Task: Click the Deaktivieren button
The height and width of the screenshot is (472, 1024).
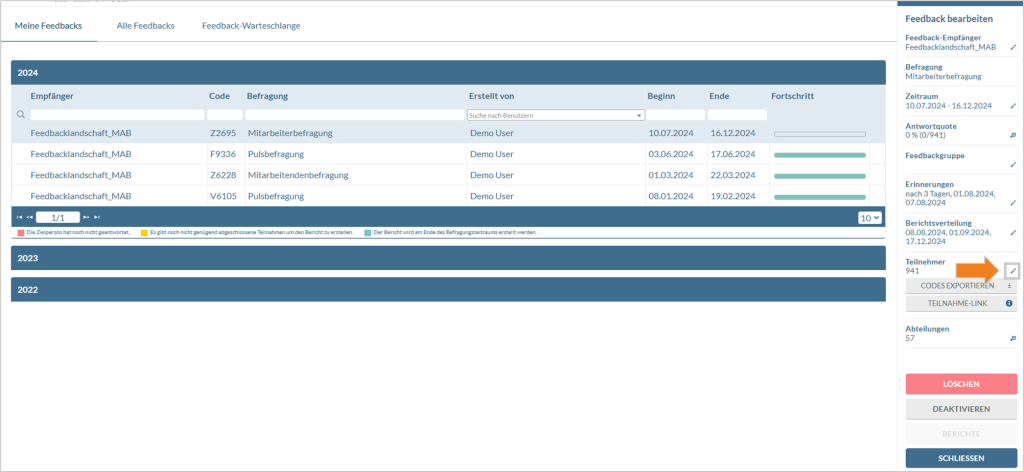Action: (x=961, y=409)
